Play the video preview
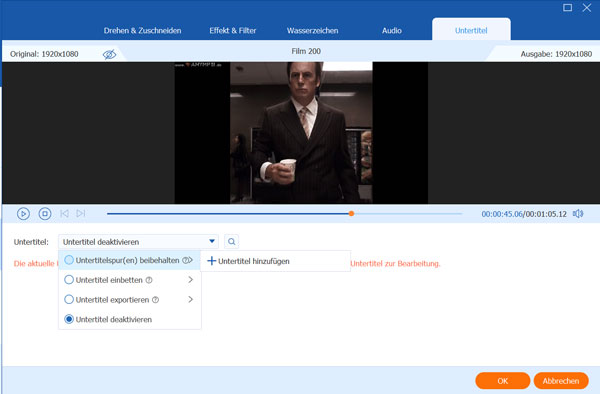Viewport: 600px width, 394px height. click(23, 213)
